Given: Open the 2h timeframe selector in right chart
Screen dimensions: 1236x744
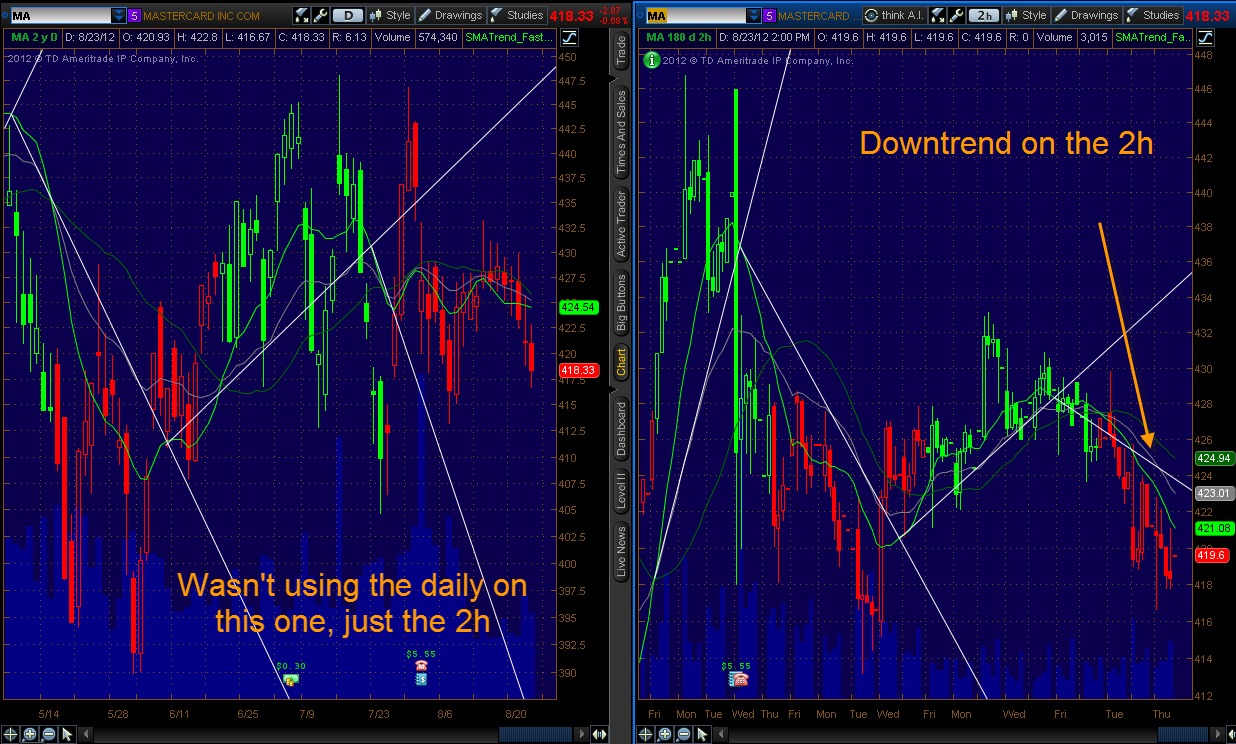Looking at the screenshot, I should point(983,16).
